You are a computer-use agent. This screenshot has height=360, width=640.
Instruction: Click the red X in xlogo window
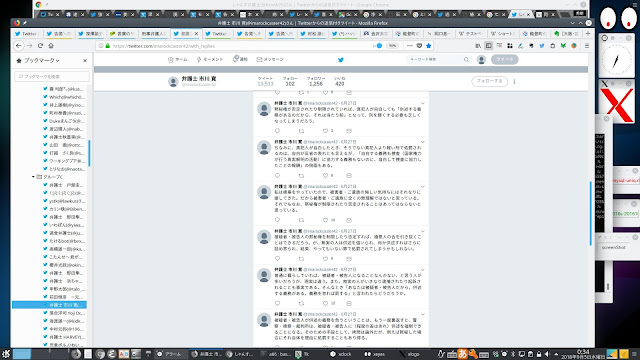pos(617,104)
